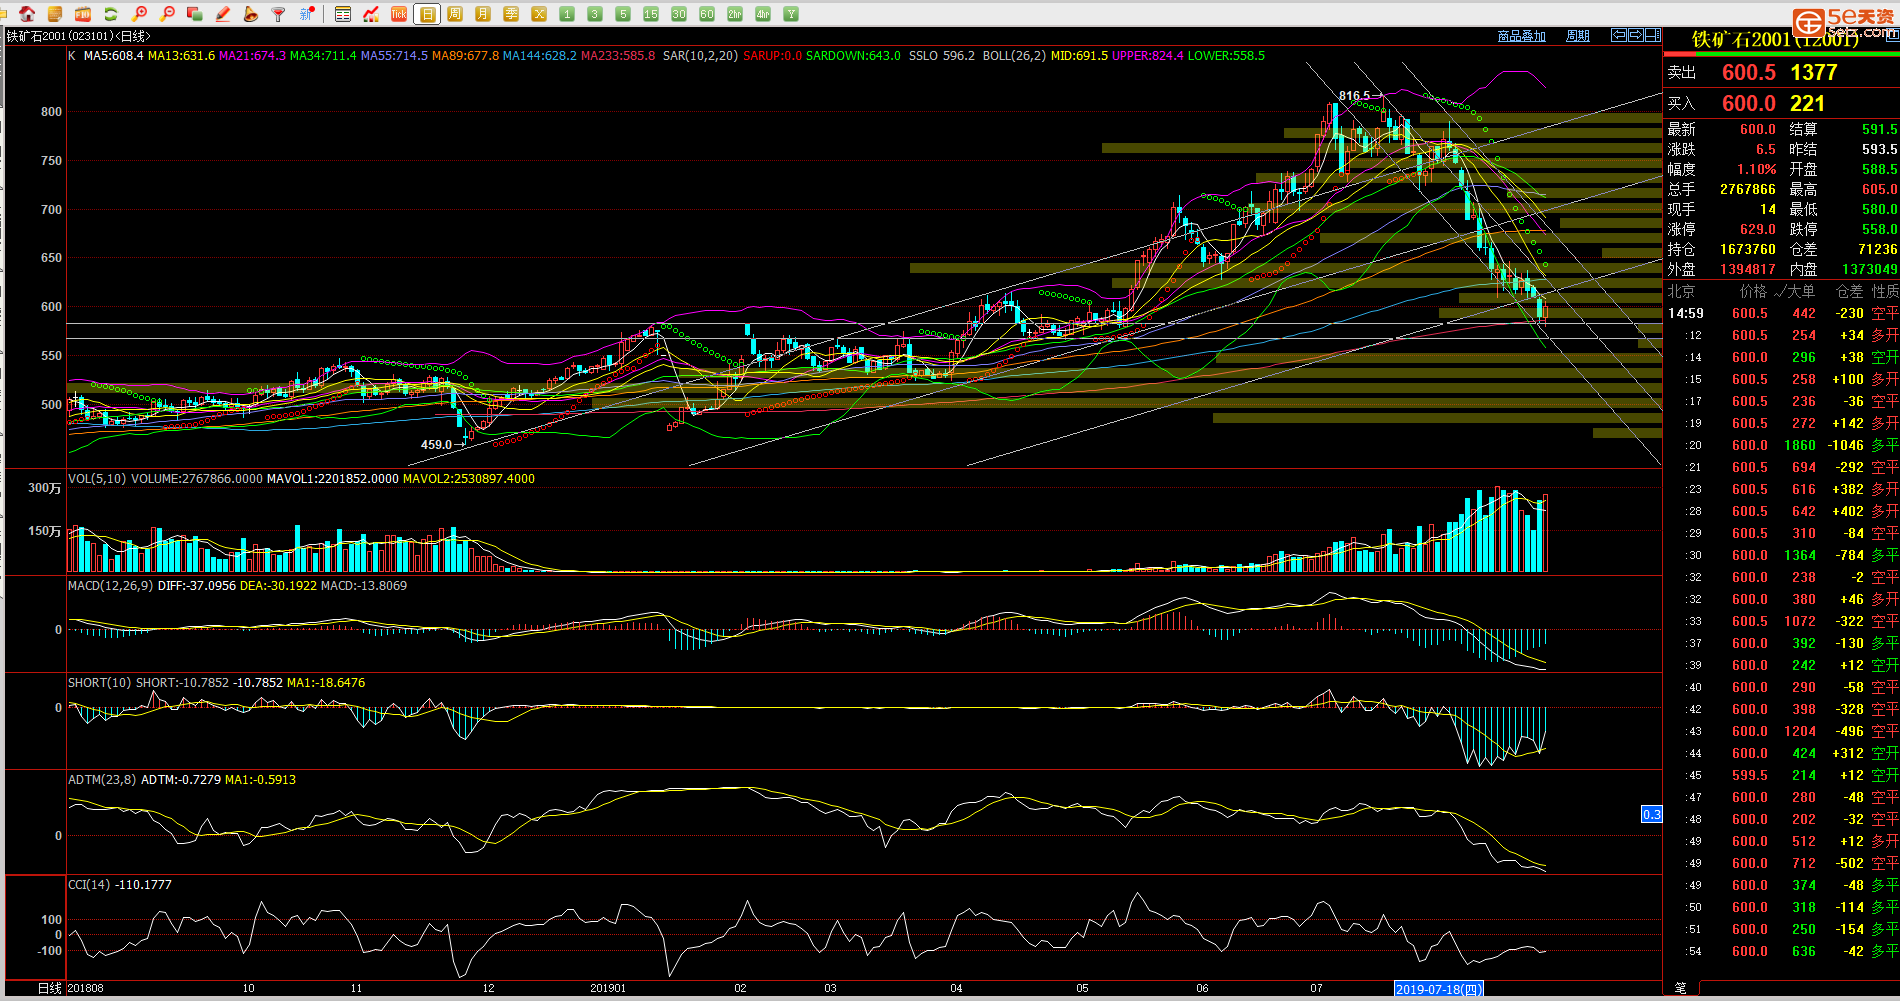Select the 笔 tab at bottom right
1900x1001 pixels.
point(1680,988)
